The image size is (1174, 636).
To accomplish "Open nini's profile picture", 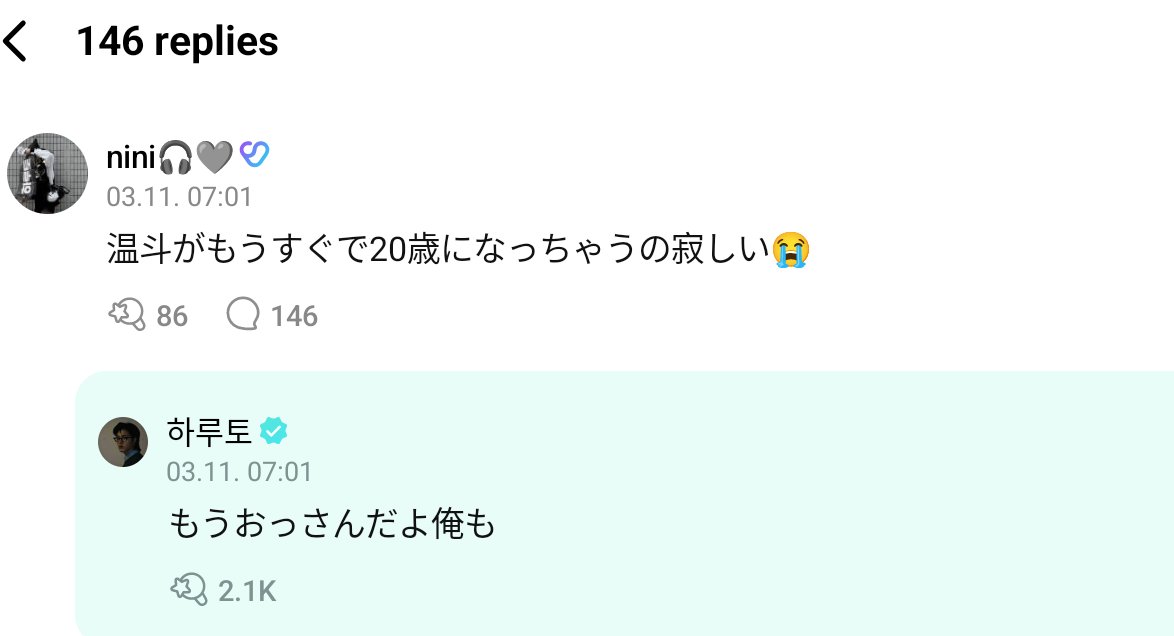I will 47,173.
